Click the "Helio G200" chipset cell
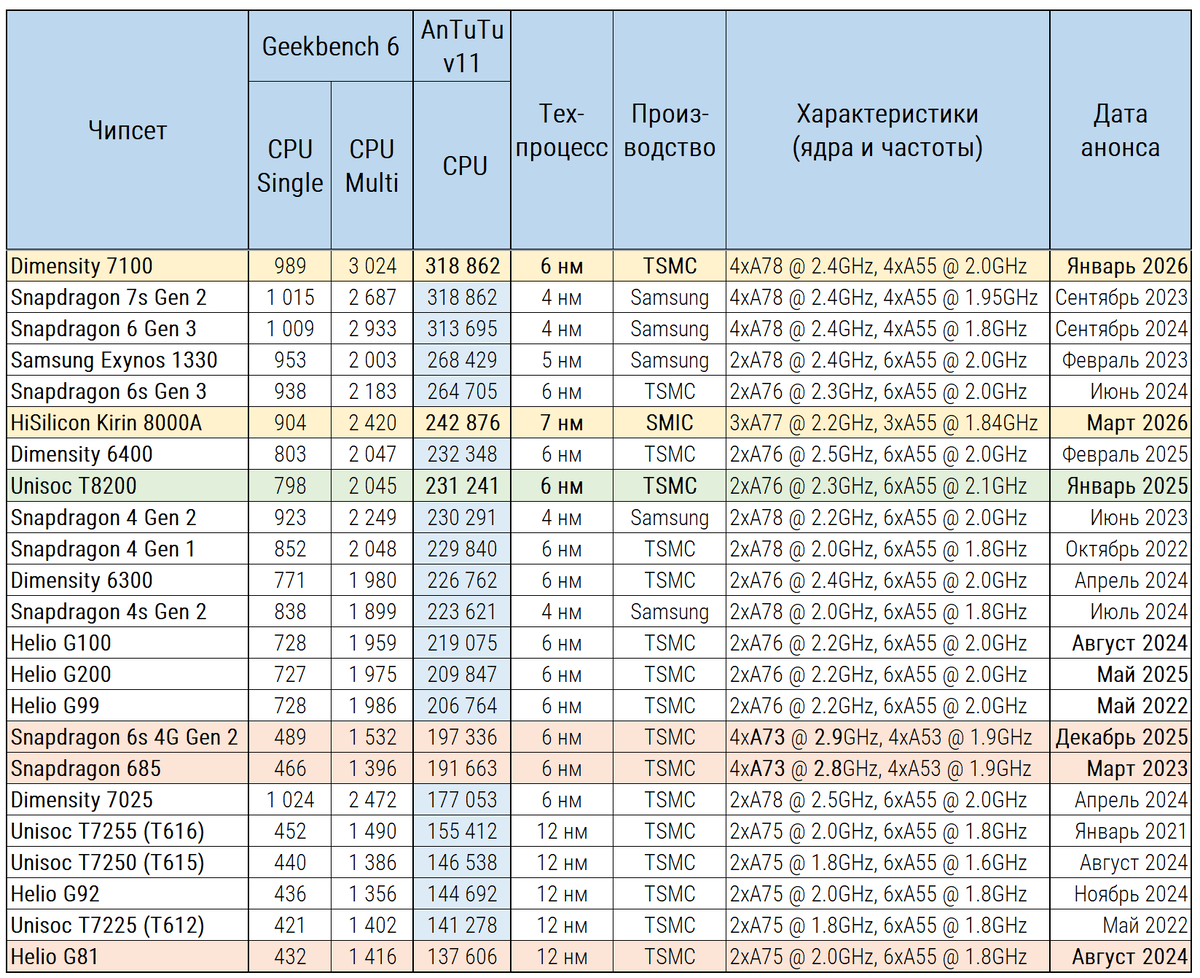The image size is (1200, 978). coord(127,674)
